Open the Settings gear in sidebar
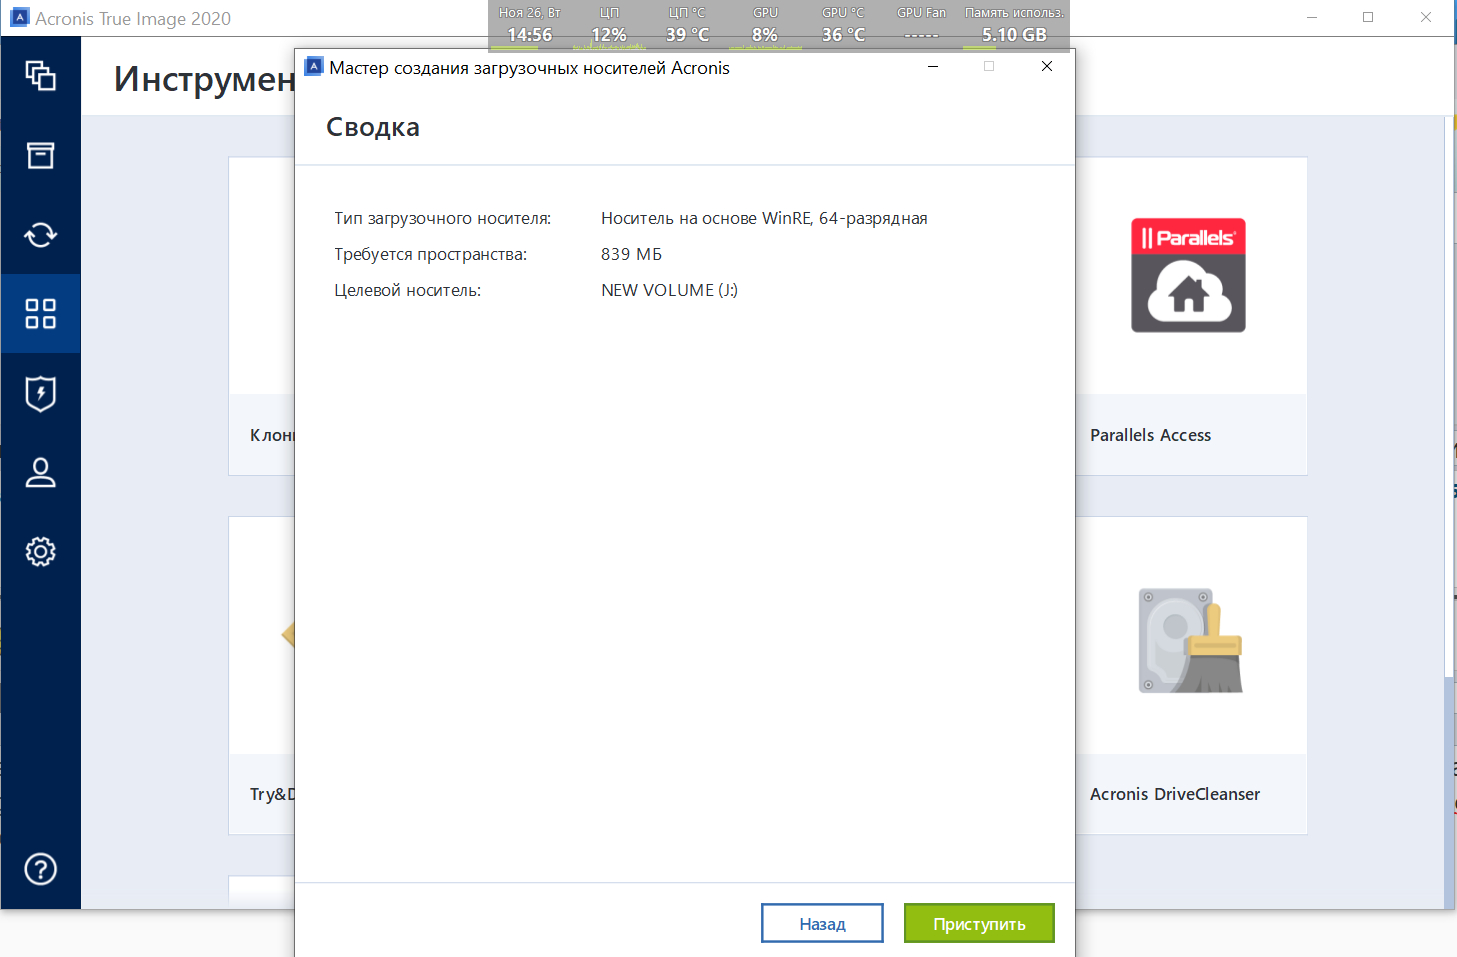Viewport: 1457px width, 957px height. click(x=40, y=551)
